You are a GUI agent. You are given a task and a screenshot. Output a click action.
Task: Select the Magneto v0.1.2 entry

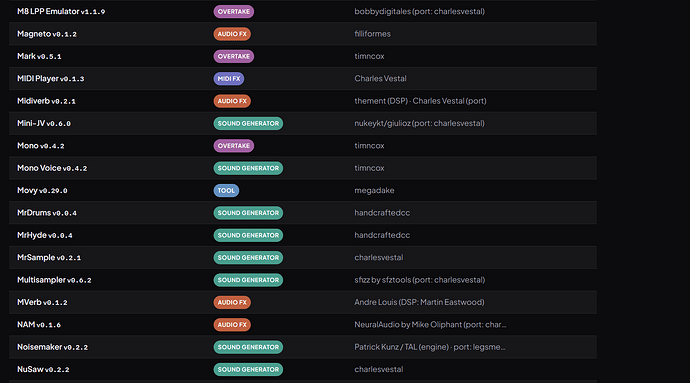coord(47,34)
